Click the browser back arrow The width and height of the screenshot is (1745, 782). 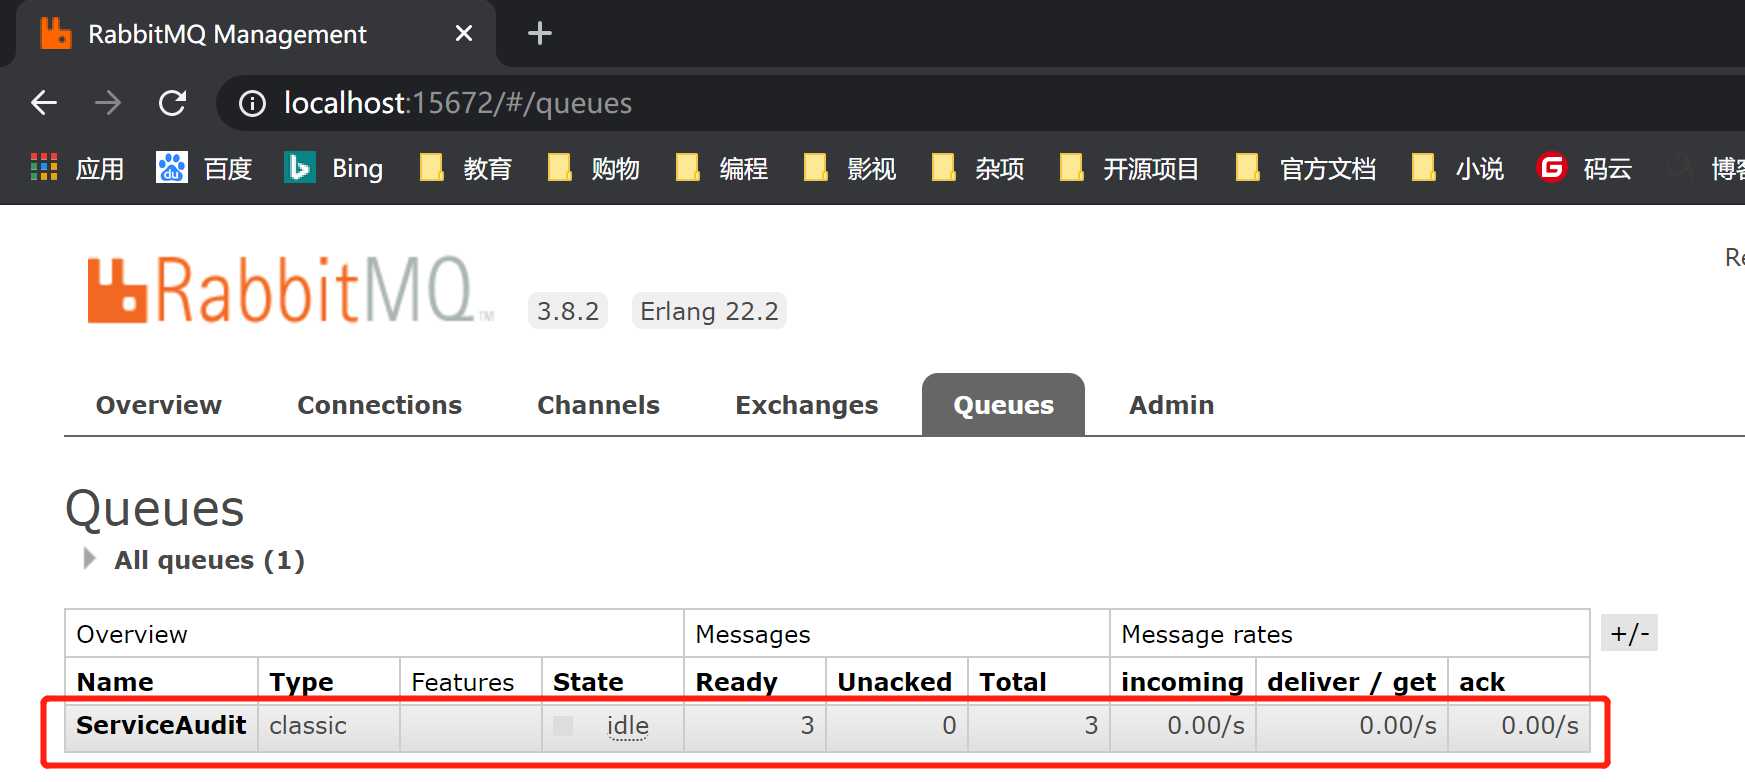coord(44,103)
